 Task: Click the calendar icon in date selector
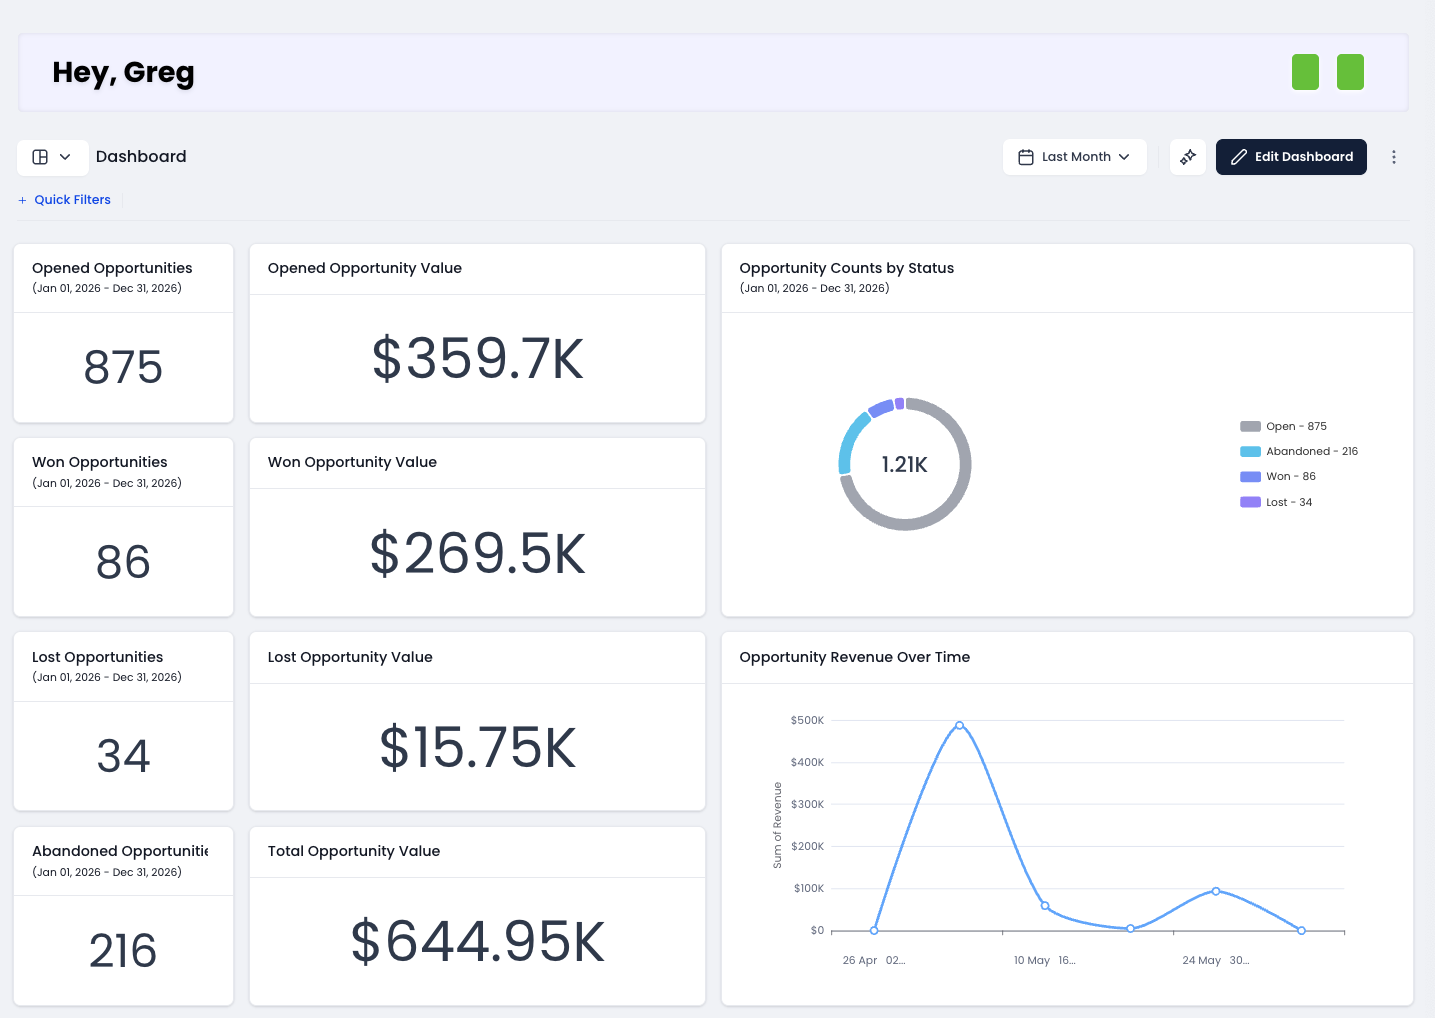(x=1025, y=157)
